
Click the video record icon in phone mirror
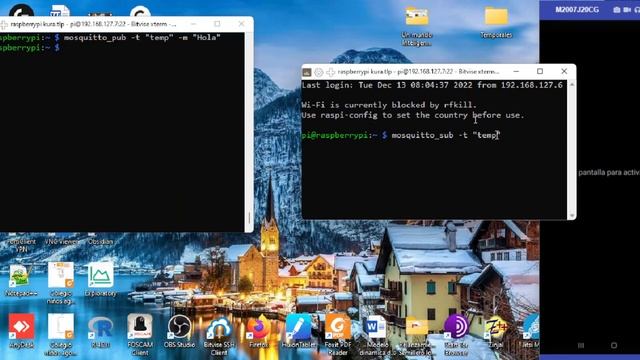tap(627, 9)
